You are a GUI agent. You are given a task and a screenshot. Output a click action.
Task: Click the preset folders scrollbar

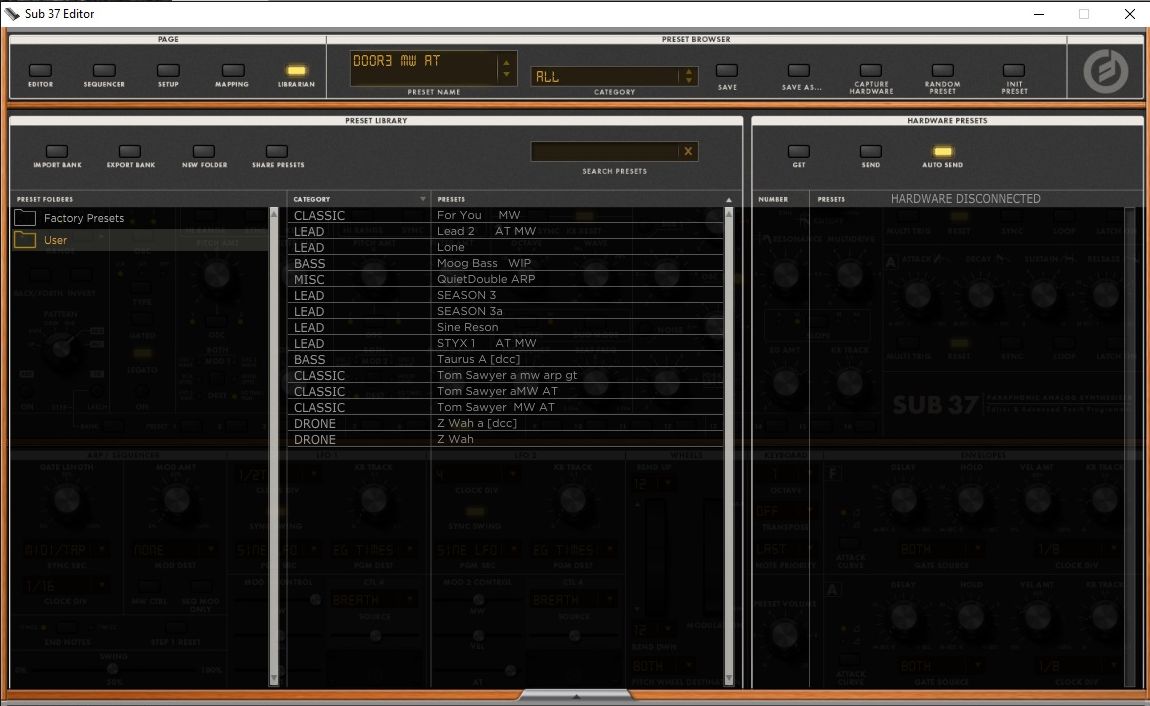(x=274, y=446)
